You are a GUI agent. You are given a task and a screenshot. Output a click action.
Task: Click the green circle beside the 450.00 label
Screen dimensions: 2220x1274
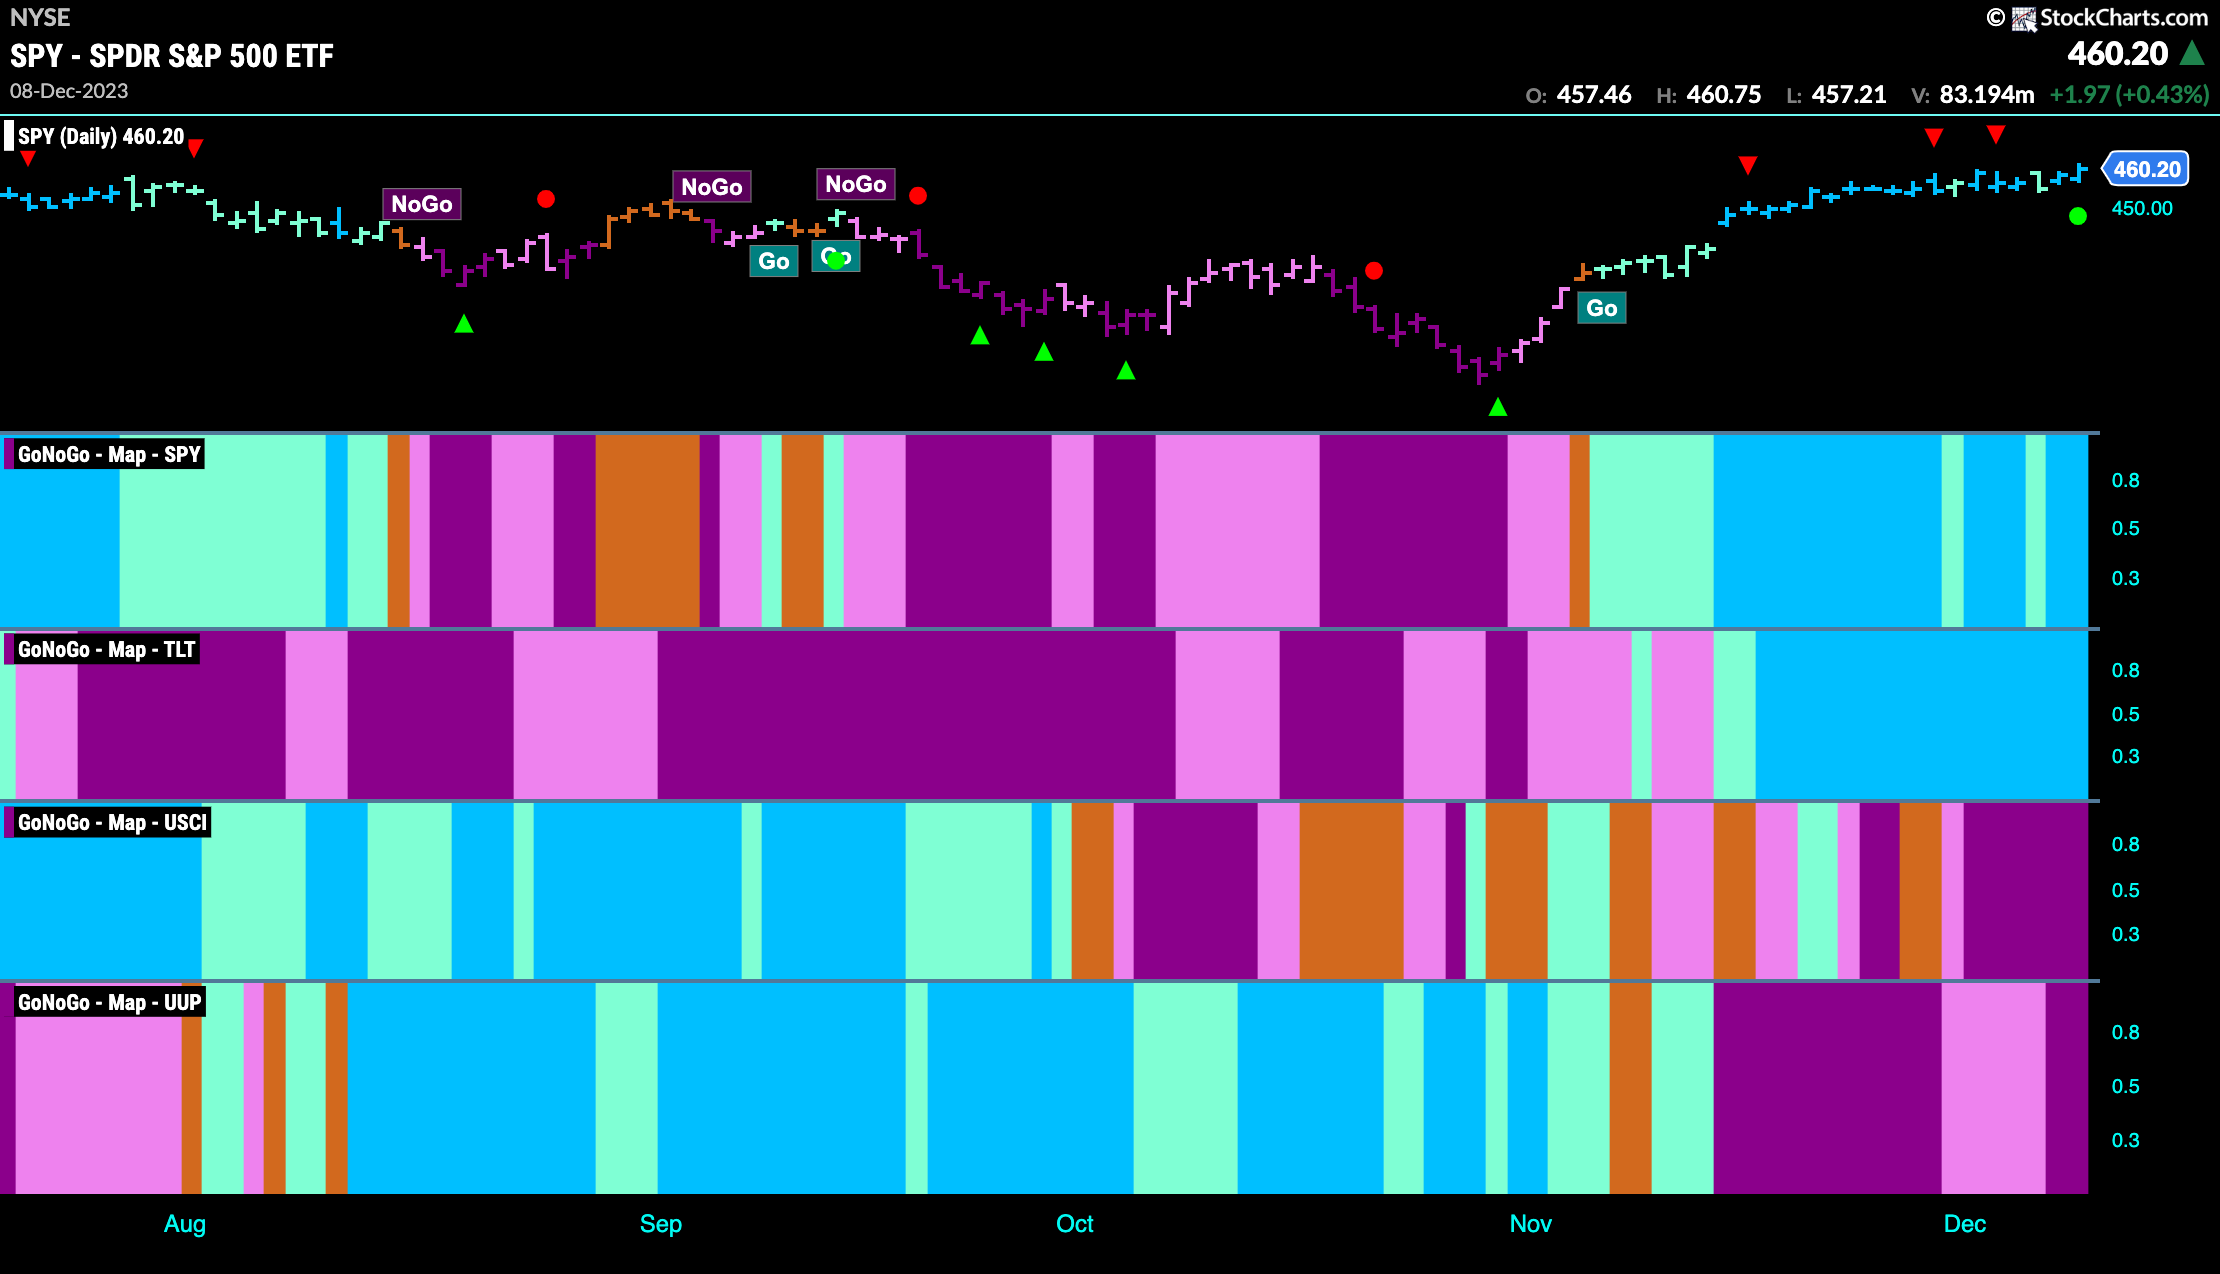pyautogui.click(x=2078, y=216)
